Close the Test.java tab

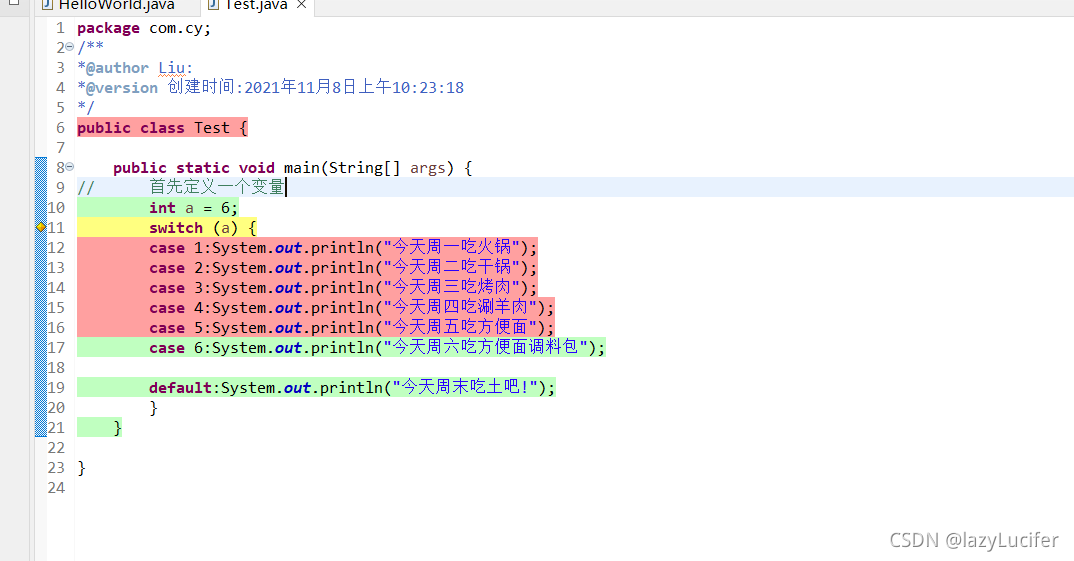click(x=301, y=5)
